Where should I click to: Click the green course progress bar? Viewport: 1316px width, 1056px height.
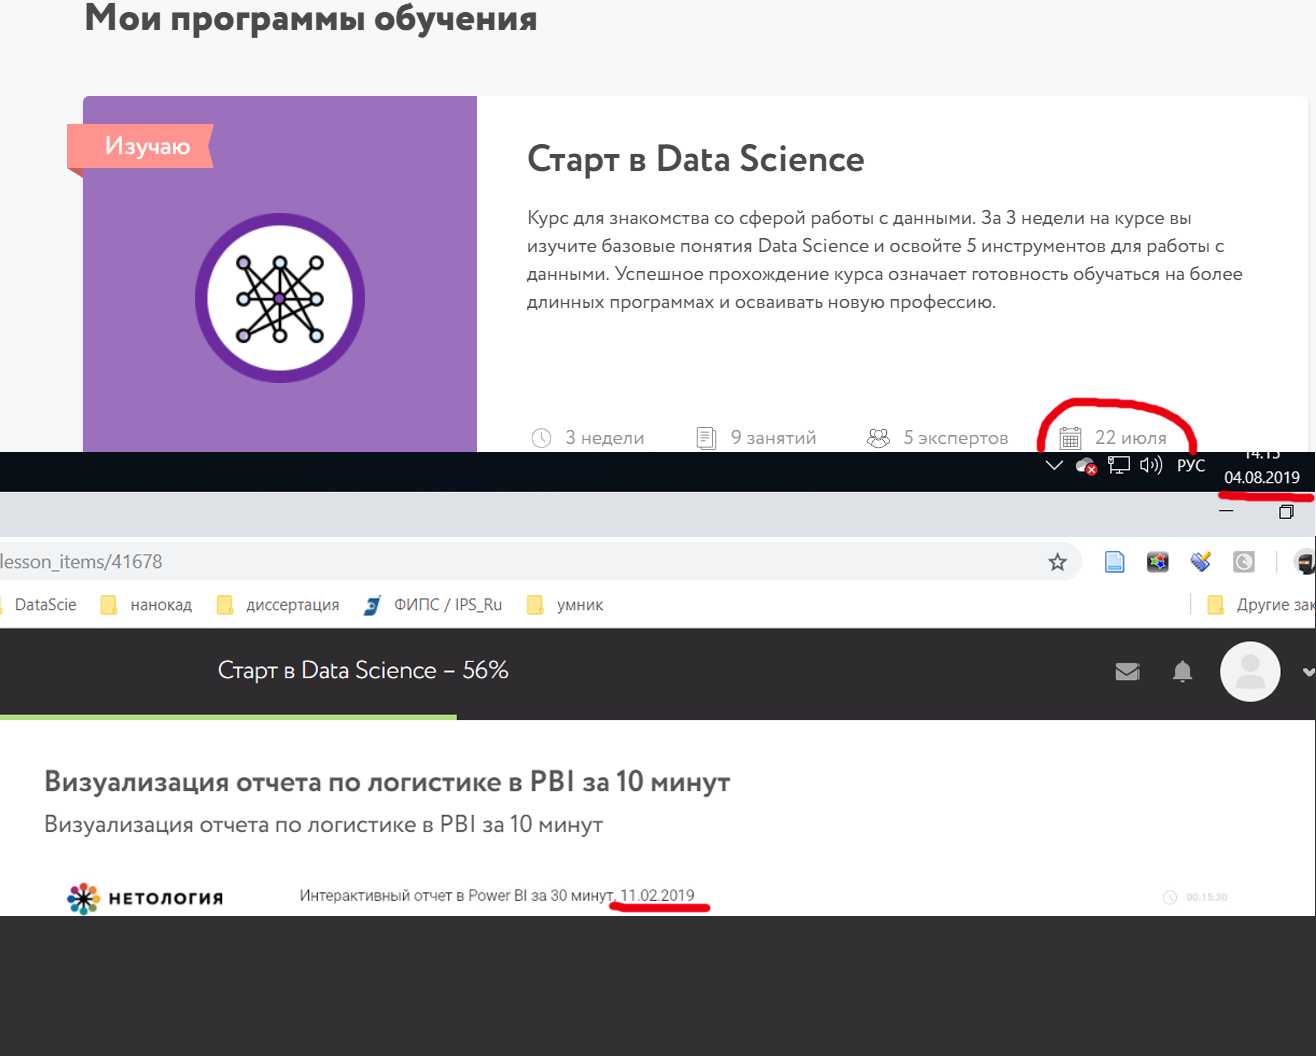point(228,716)
